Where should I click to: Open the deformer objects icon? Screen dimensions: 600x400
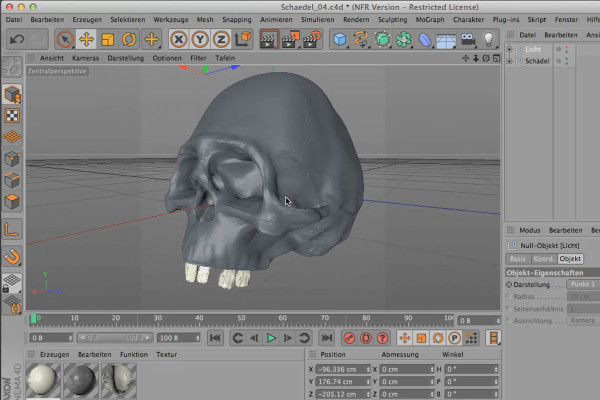(x=425, y=39)
